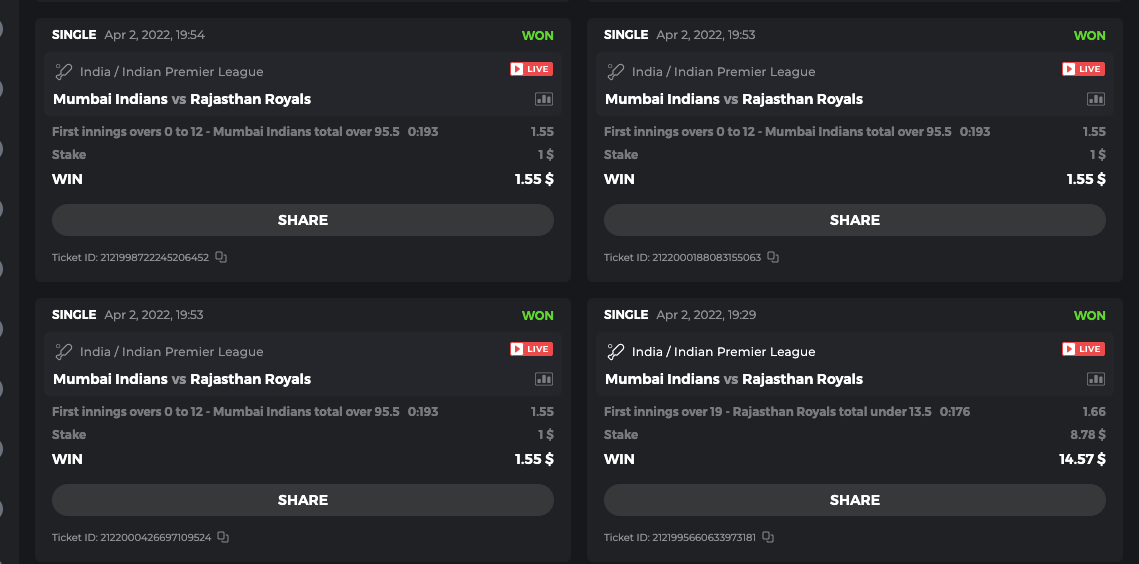The width and height of the screenshot is (1139, 564).
Task: Show statistics icon in ticket 109524 card
Action: [x=544, y=379]
